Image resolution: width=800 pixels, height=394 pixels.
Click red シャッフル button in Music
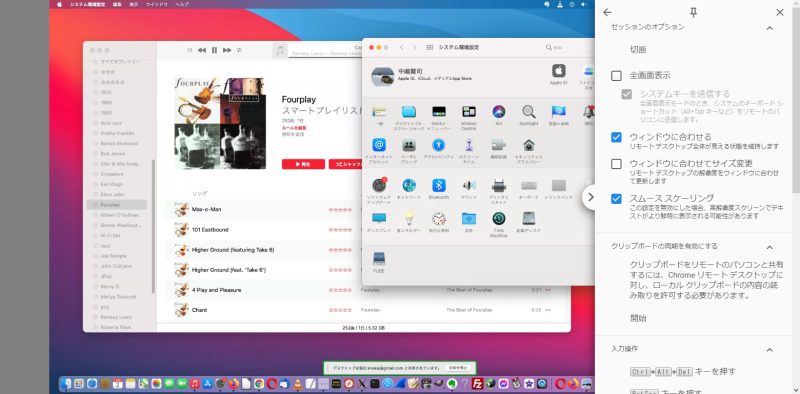[345, 164]
